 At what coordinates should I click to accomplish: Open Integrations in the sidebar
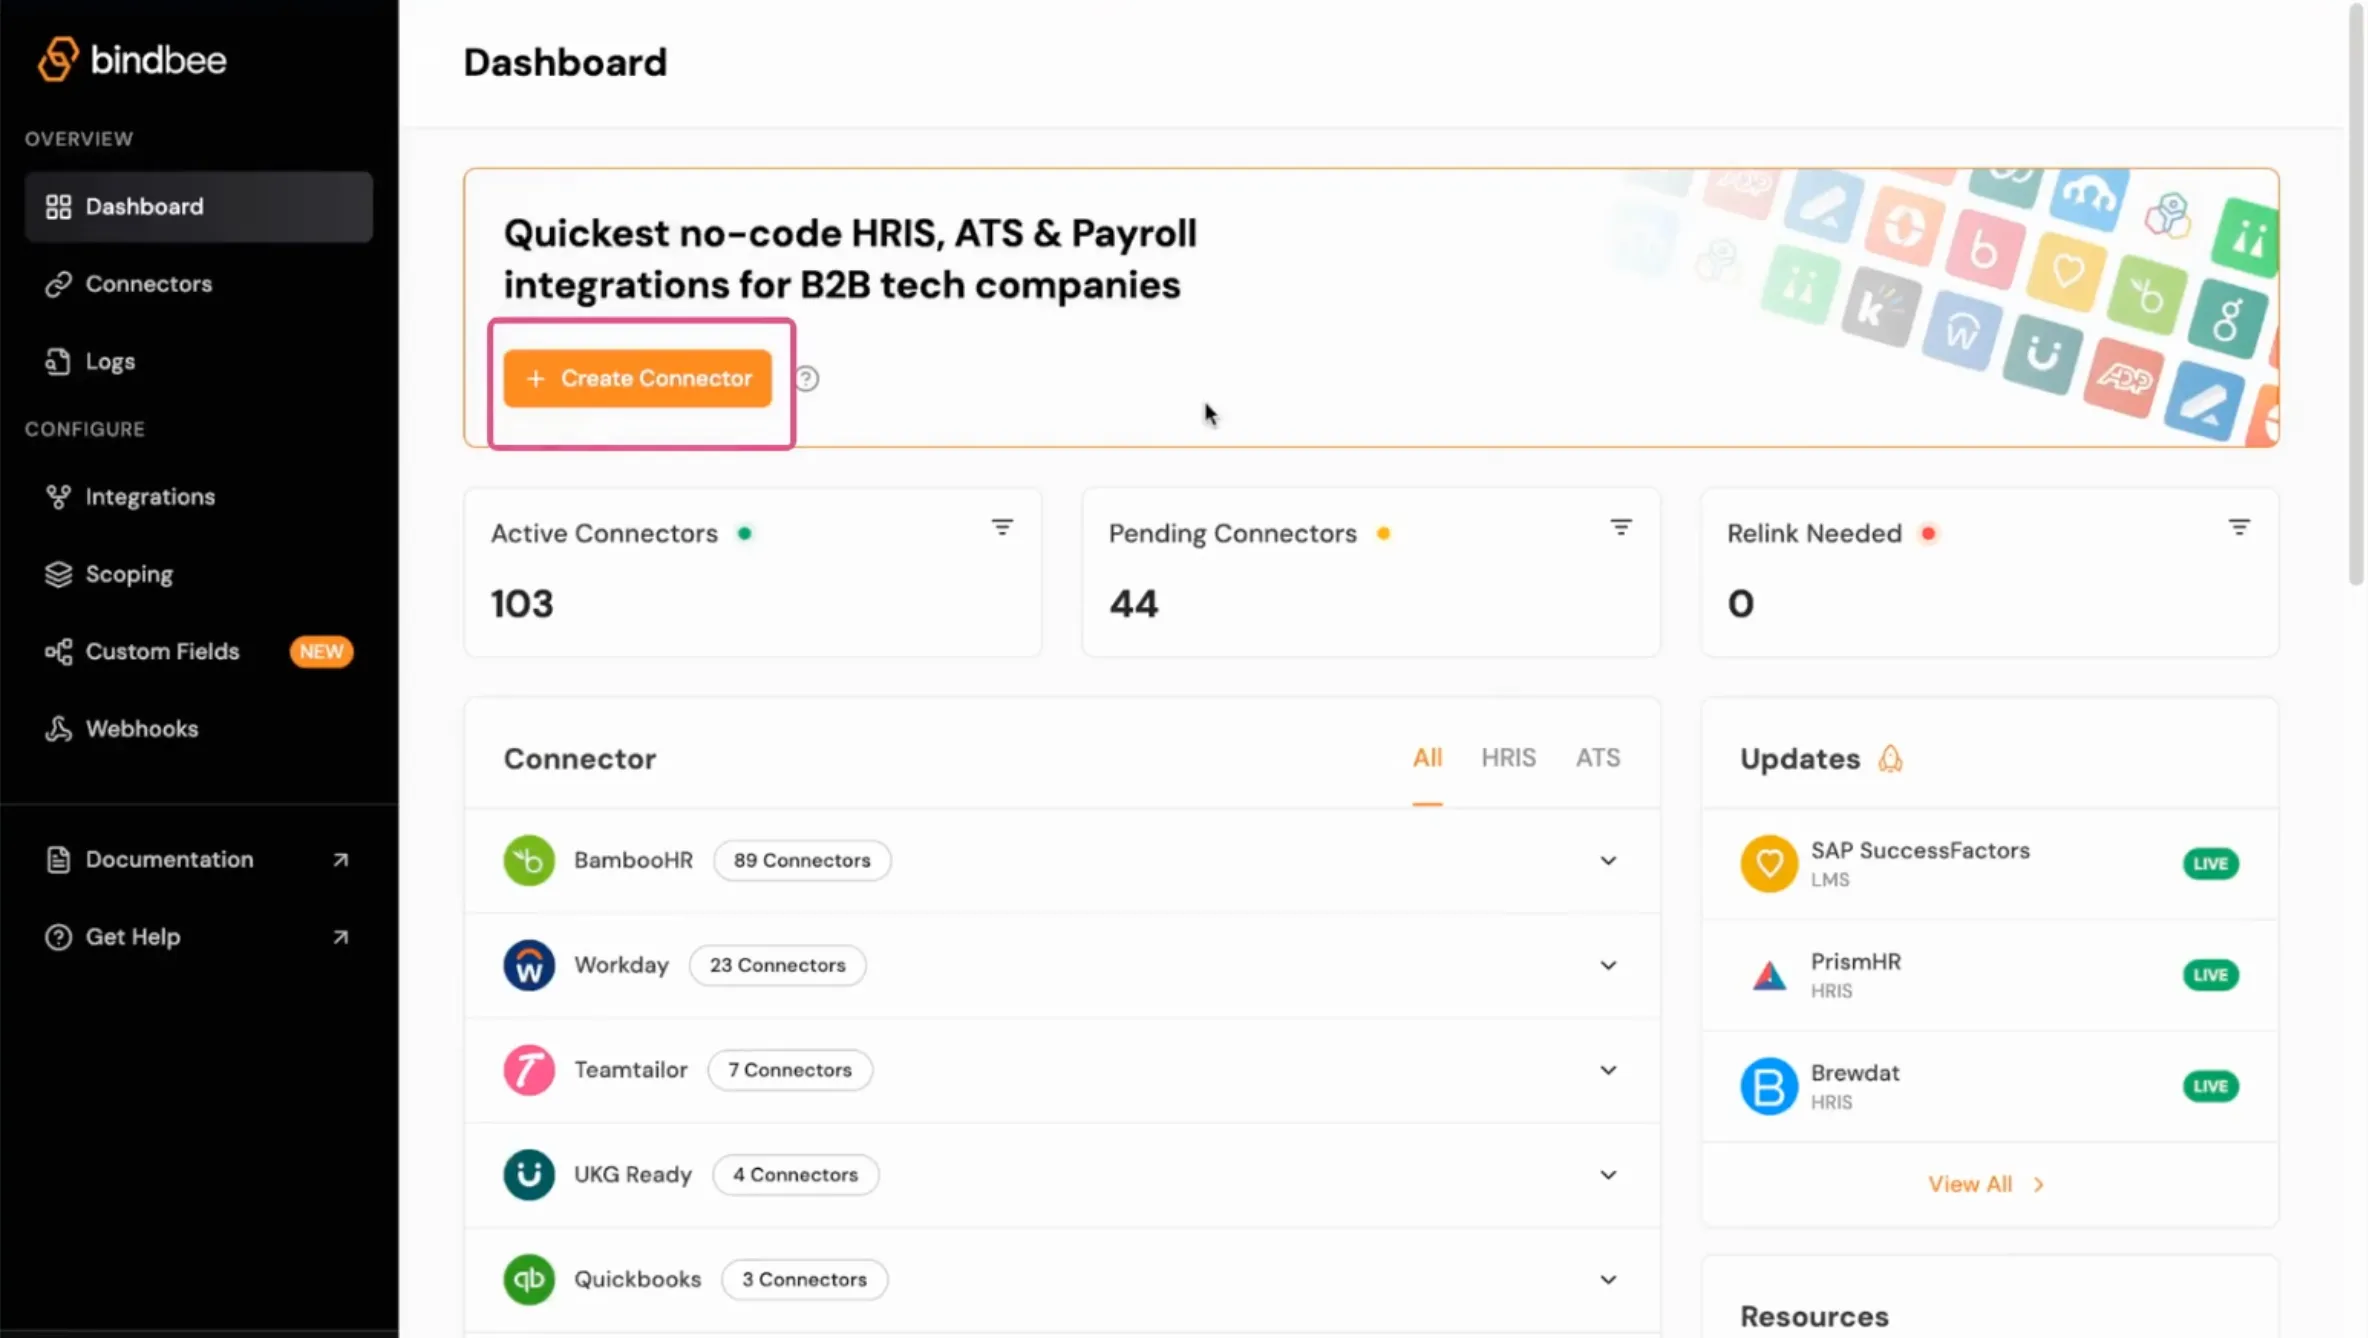click(199, 497)
